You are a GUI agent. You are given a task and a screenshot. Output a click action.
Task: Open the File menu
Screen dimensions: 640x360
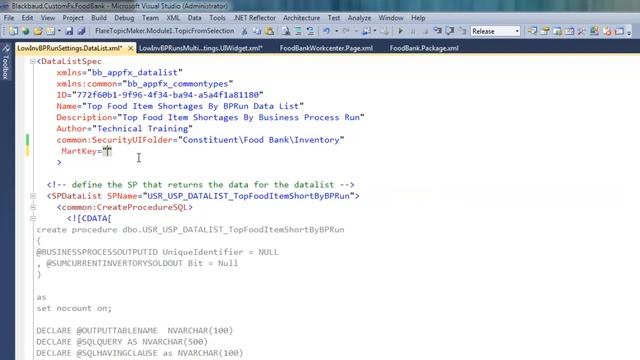coord(9,18)
